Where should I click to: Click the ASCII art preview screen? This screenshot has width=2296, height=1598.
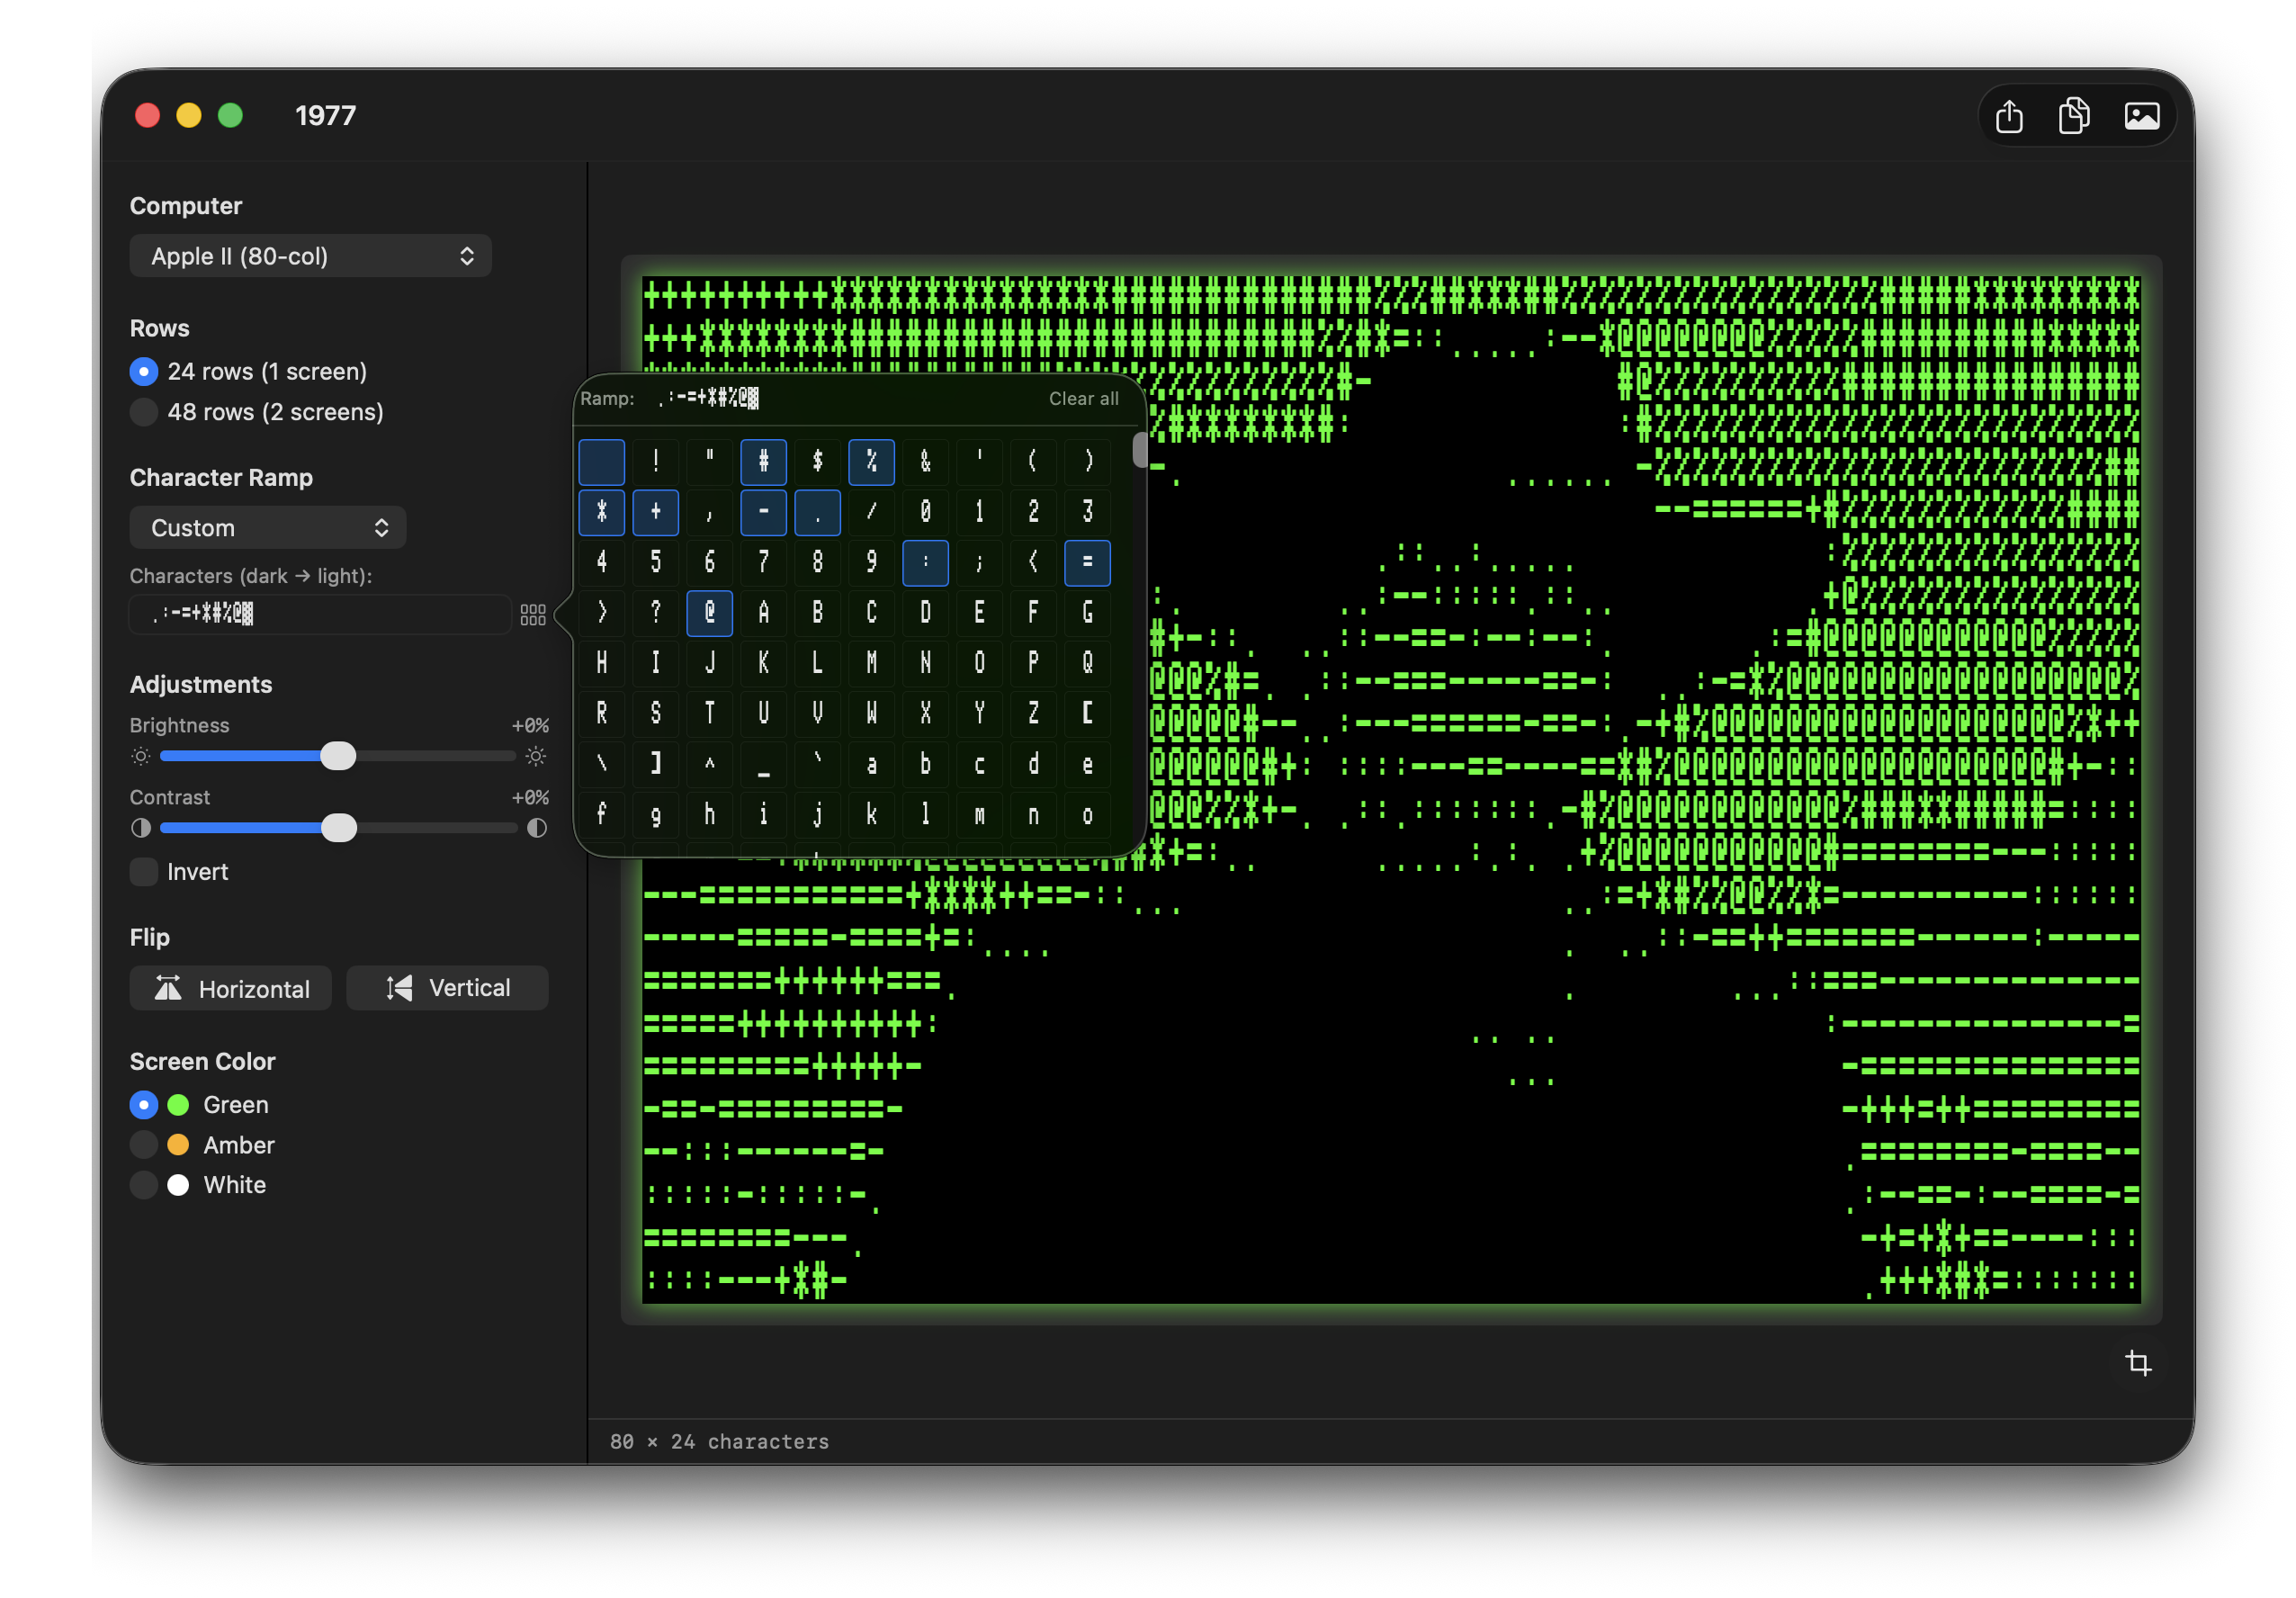[x=1391, y=790]
